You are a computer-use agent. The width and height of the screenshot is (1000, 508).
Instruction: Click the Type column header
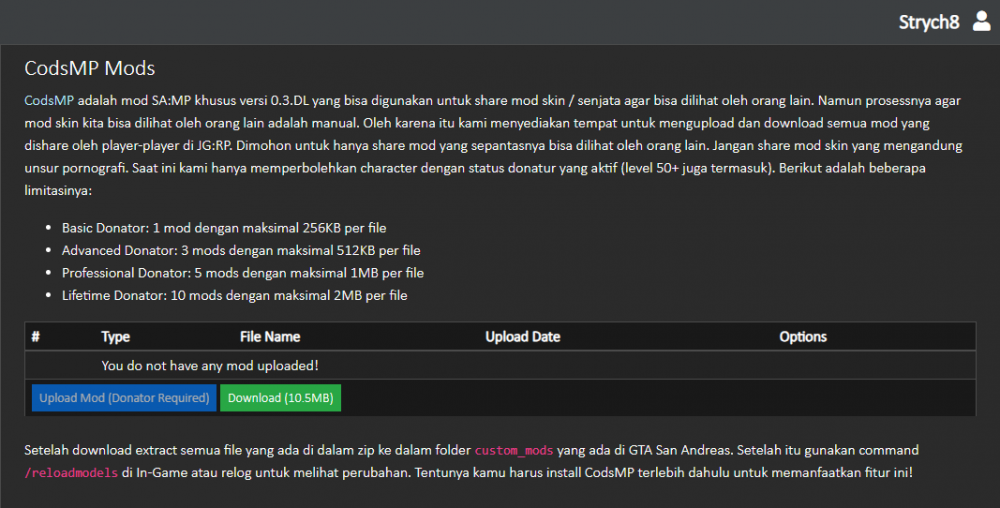pyautogui.click(x=115, y=337)
